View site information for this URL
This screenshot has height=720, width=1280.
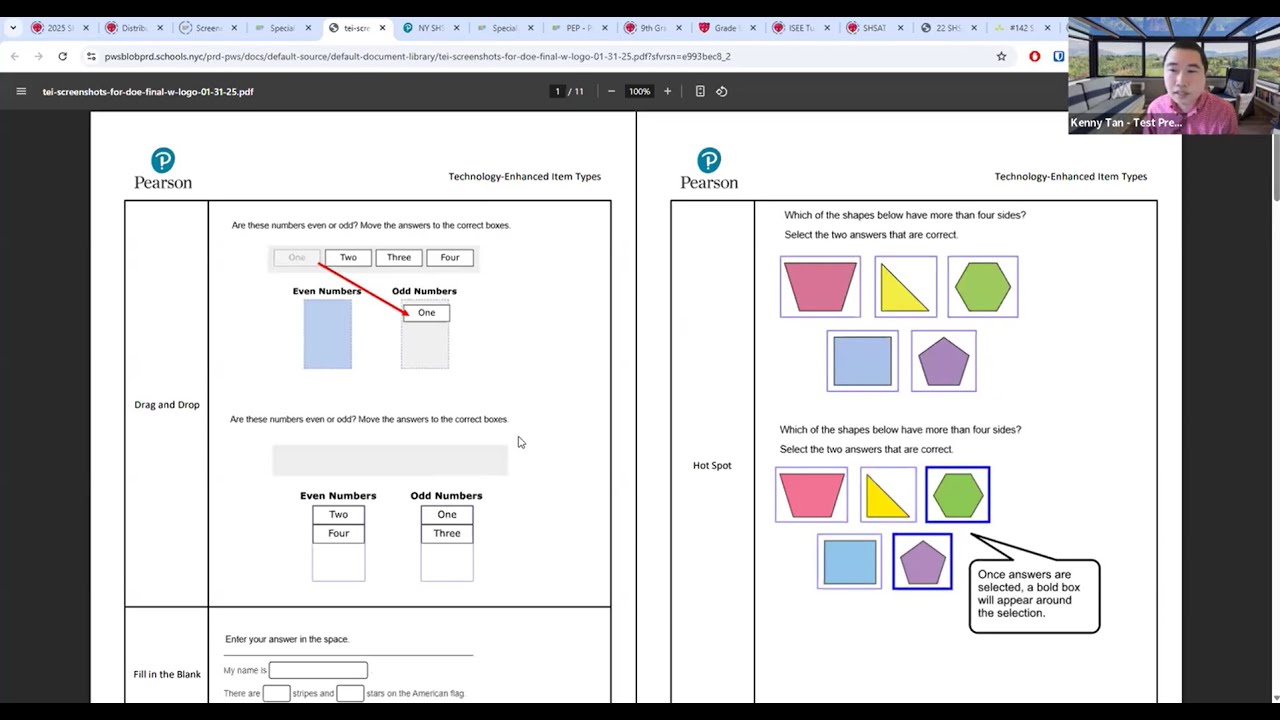click(x=91, y=56)
